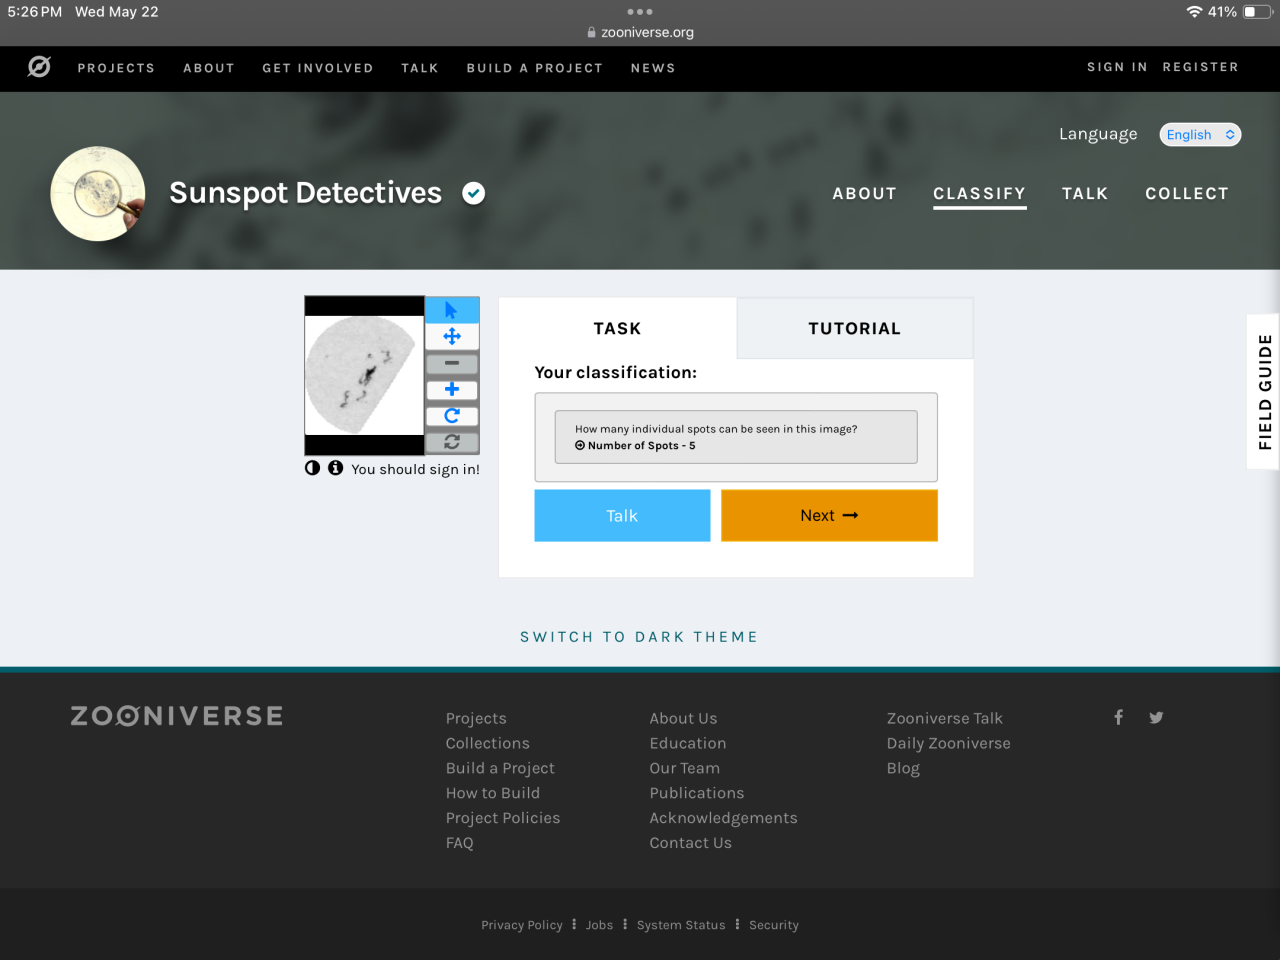Click the verified checkmark badge beside Sunspot Detectives

coord(474,193)
